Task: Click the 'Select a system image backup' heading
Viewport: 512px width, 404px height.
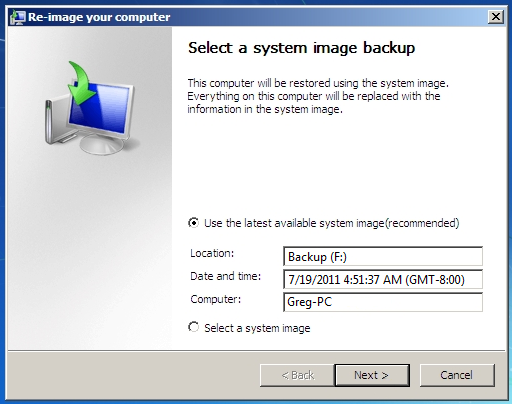Action: [301, 48]
